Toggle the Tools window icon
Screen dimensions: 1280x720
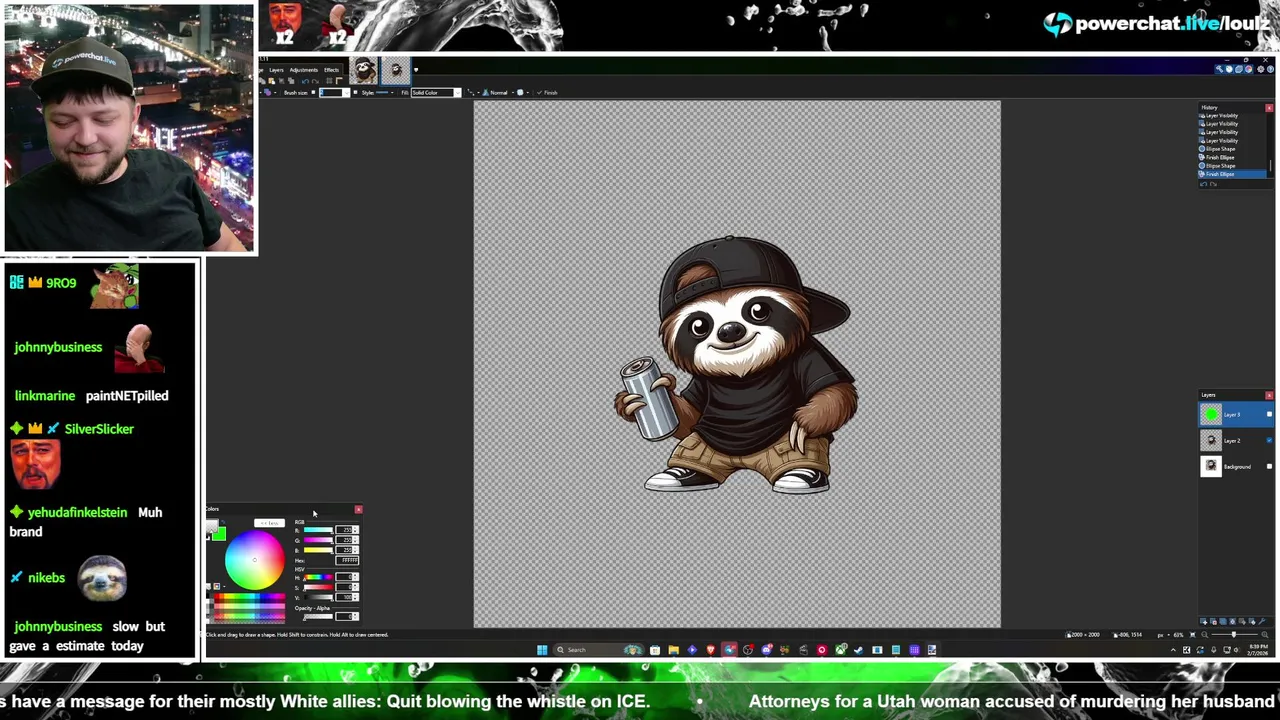[x=1219, y=69]
